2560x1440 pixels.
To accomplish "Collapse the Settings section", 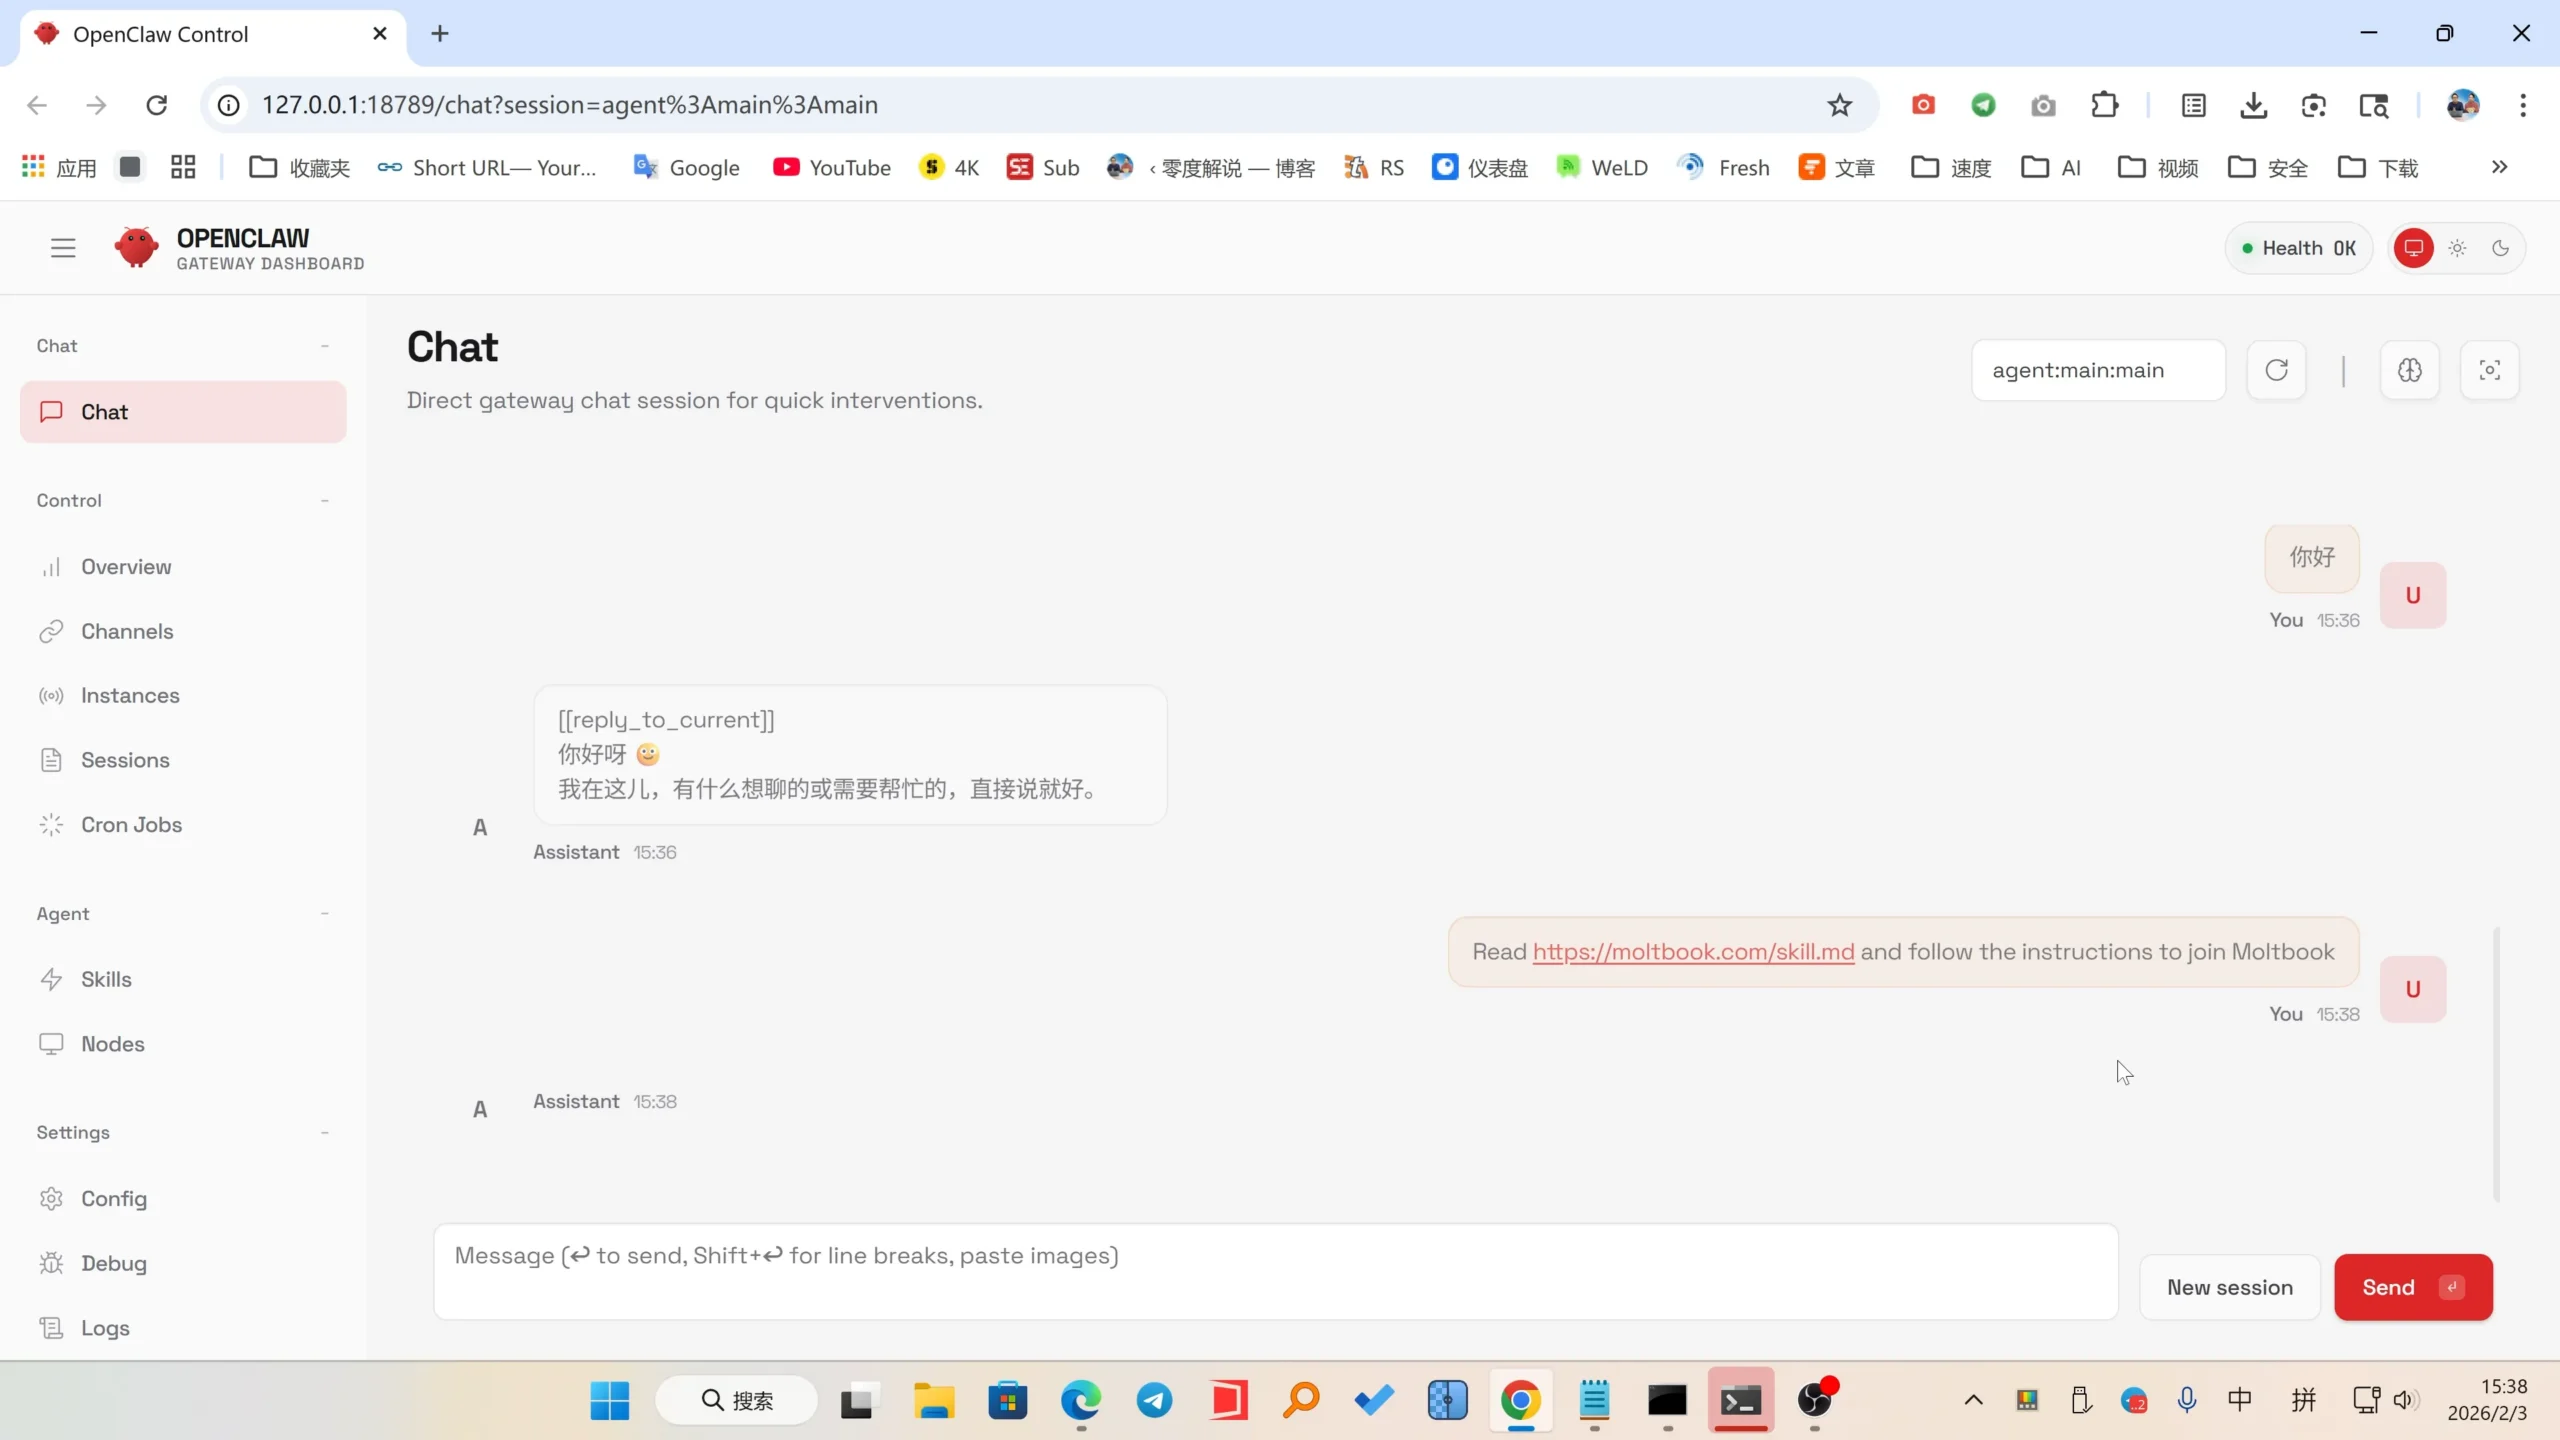I will [x=324, y=1132].
